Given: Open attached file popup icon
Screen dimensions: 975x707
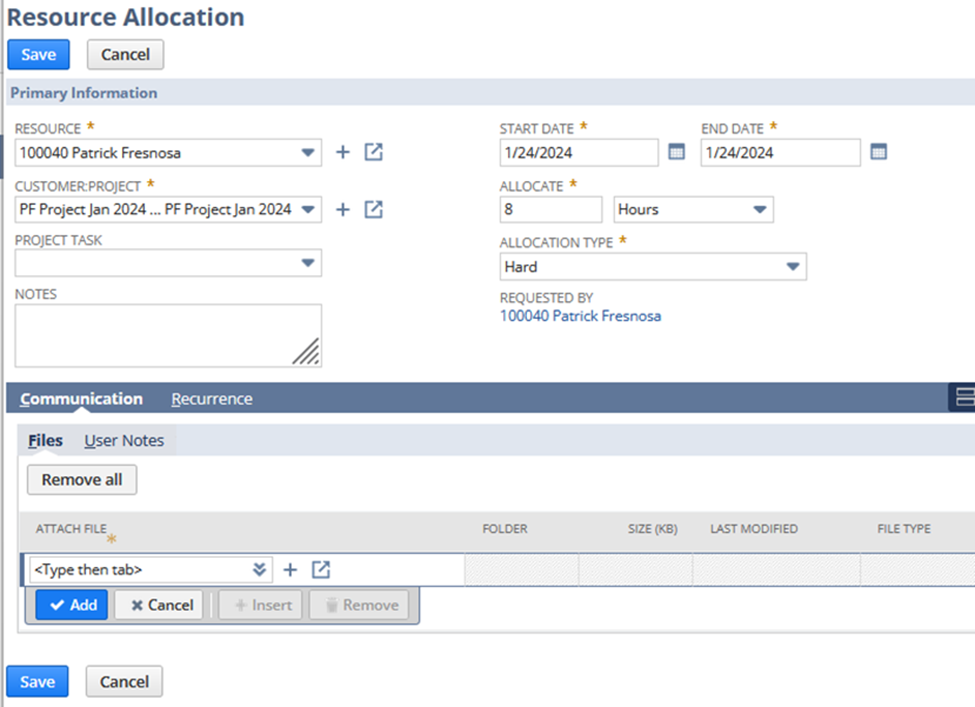Looking at the screenshot, I should coord(321,569).
